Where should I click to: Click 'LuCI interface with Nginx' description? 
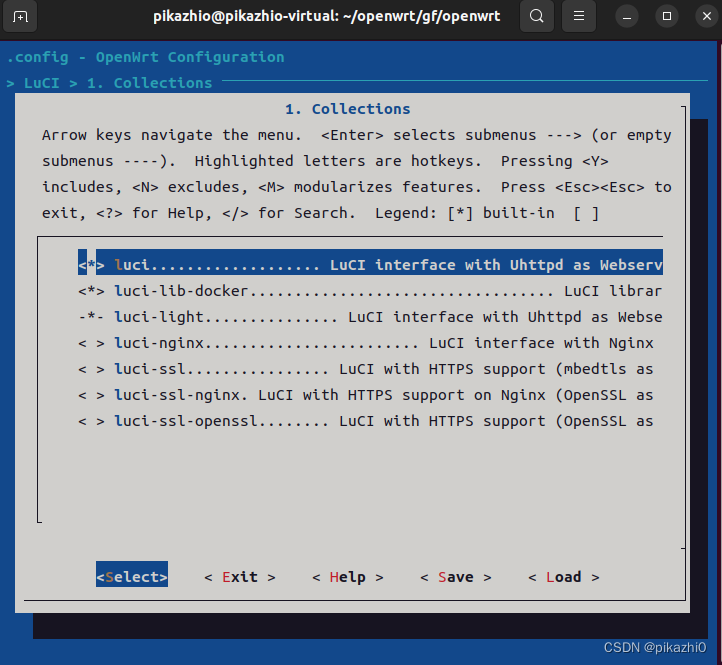(x=541, y=343)
